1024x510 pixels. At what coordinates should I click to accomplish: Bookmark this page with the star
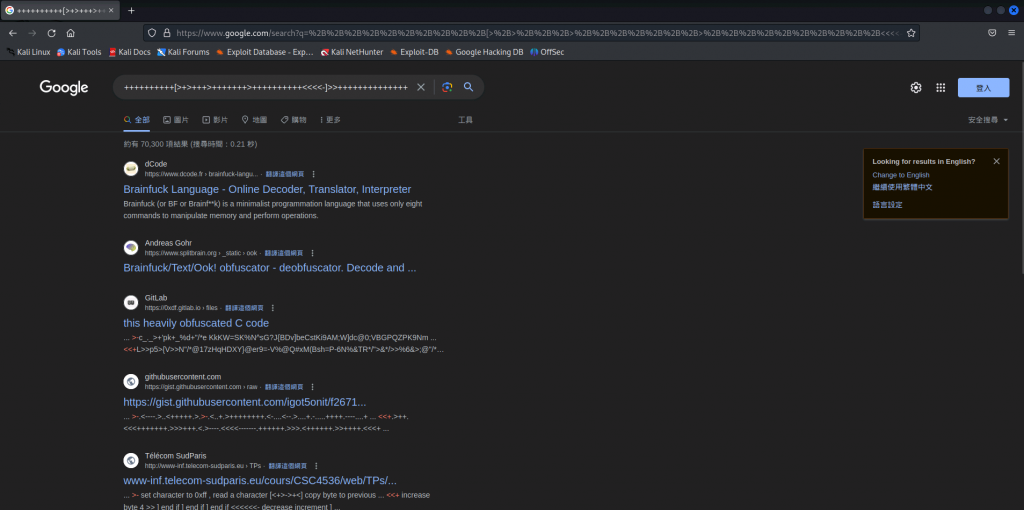click(x=911, y=33)
